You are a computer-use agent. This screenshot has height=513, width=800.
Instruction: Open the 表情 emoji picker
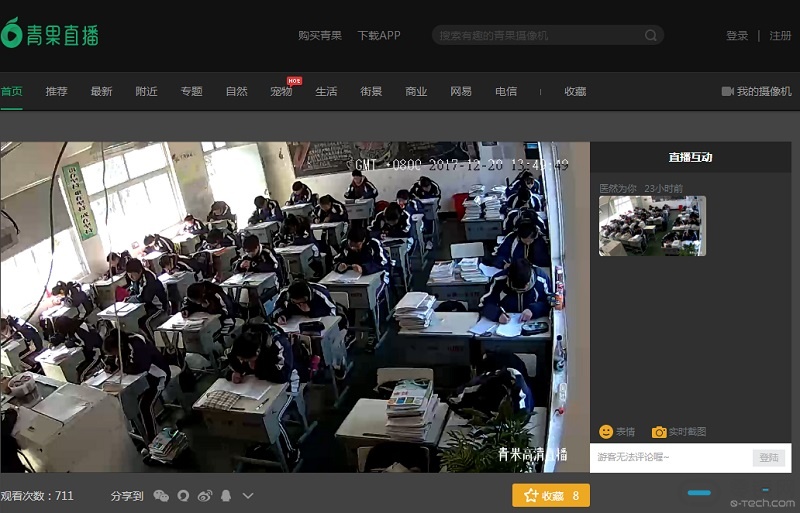point(616,432)
